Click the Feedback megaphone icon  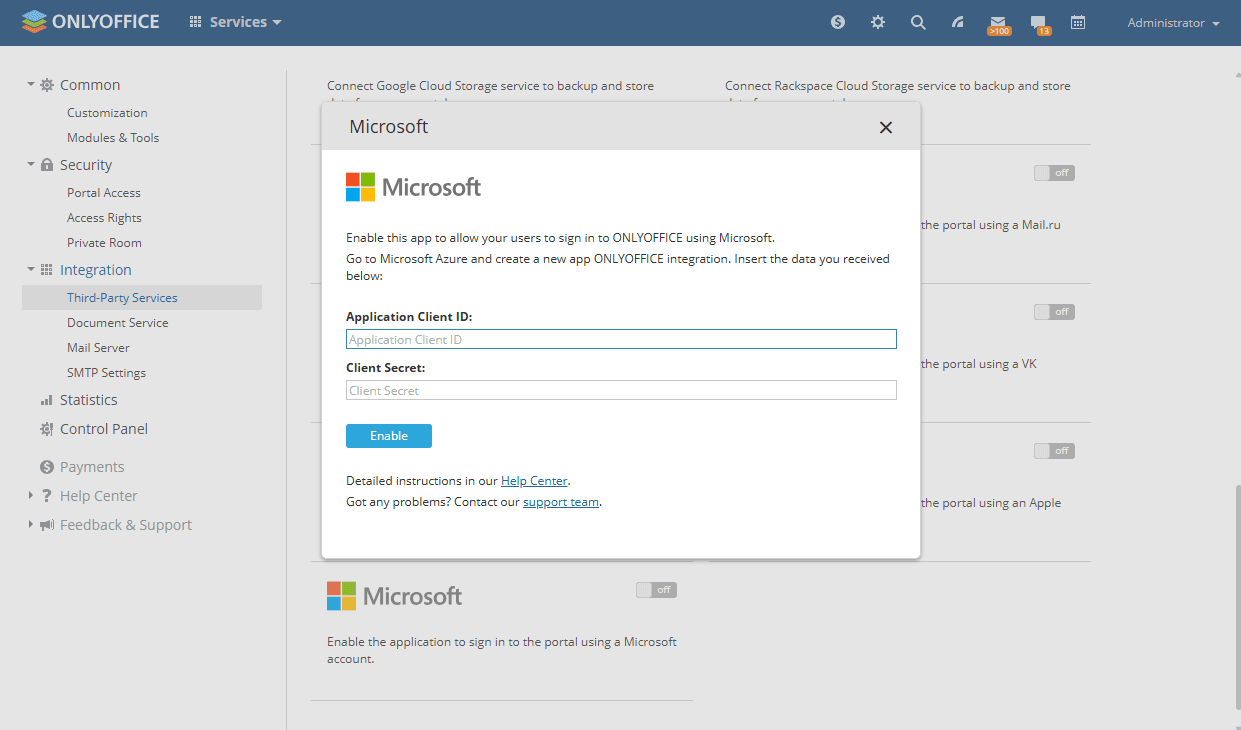47,525
